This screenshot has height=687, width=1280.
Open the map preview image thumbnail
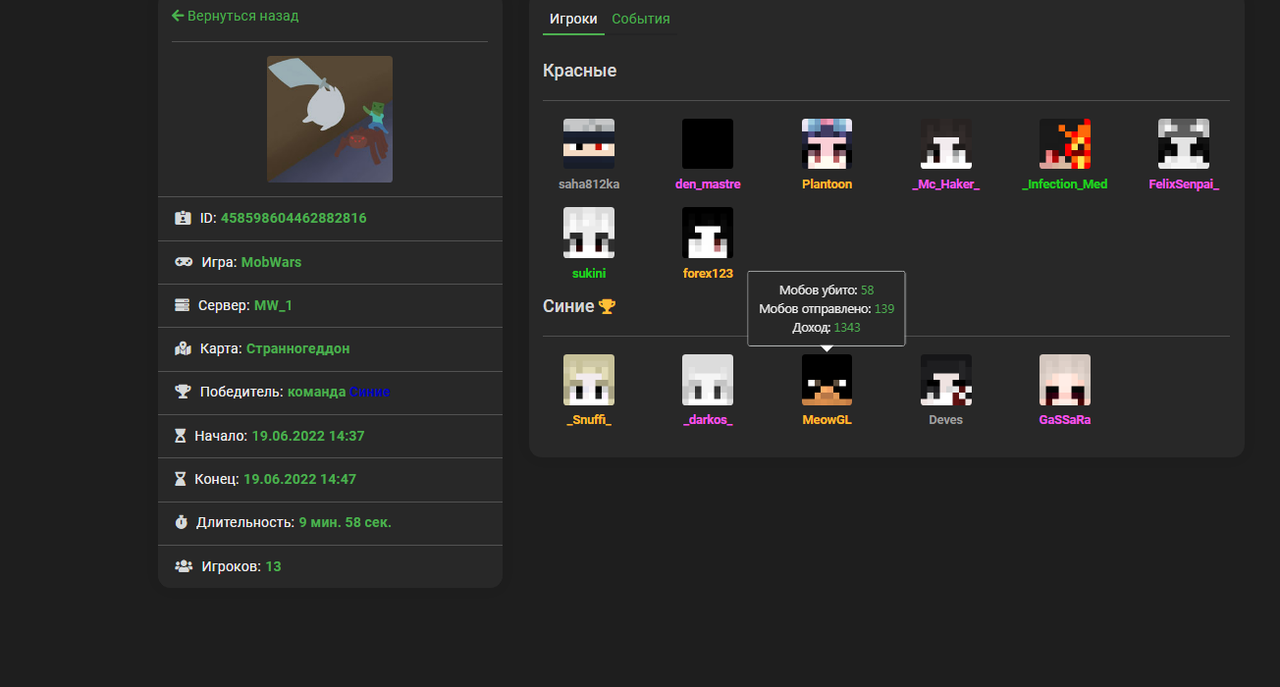click(330, 119)
